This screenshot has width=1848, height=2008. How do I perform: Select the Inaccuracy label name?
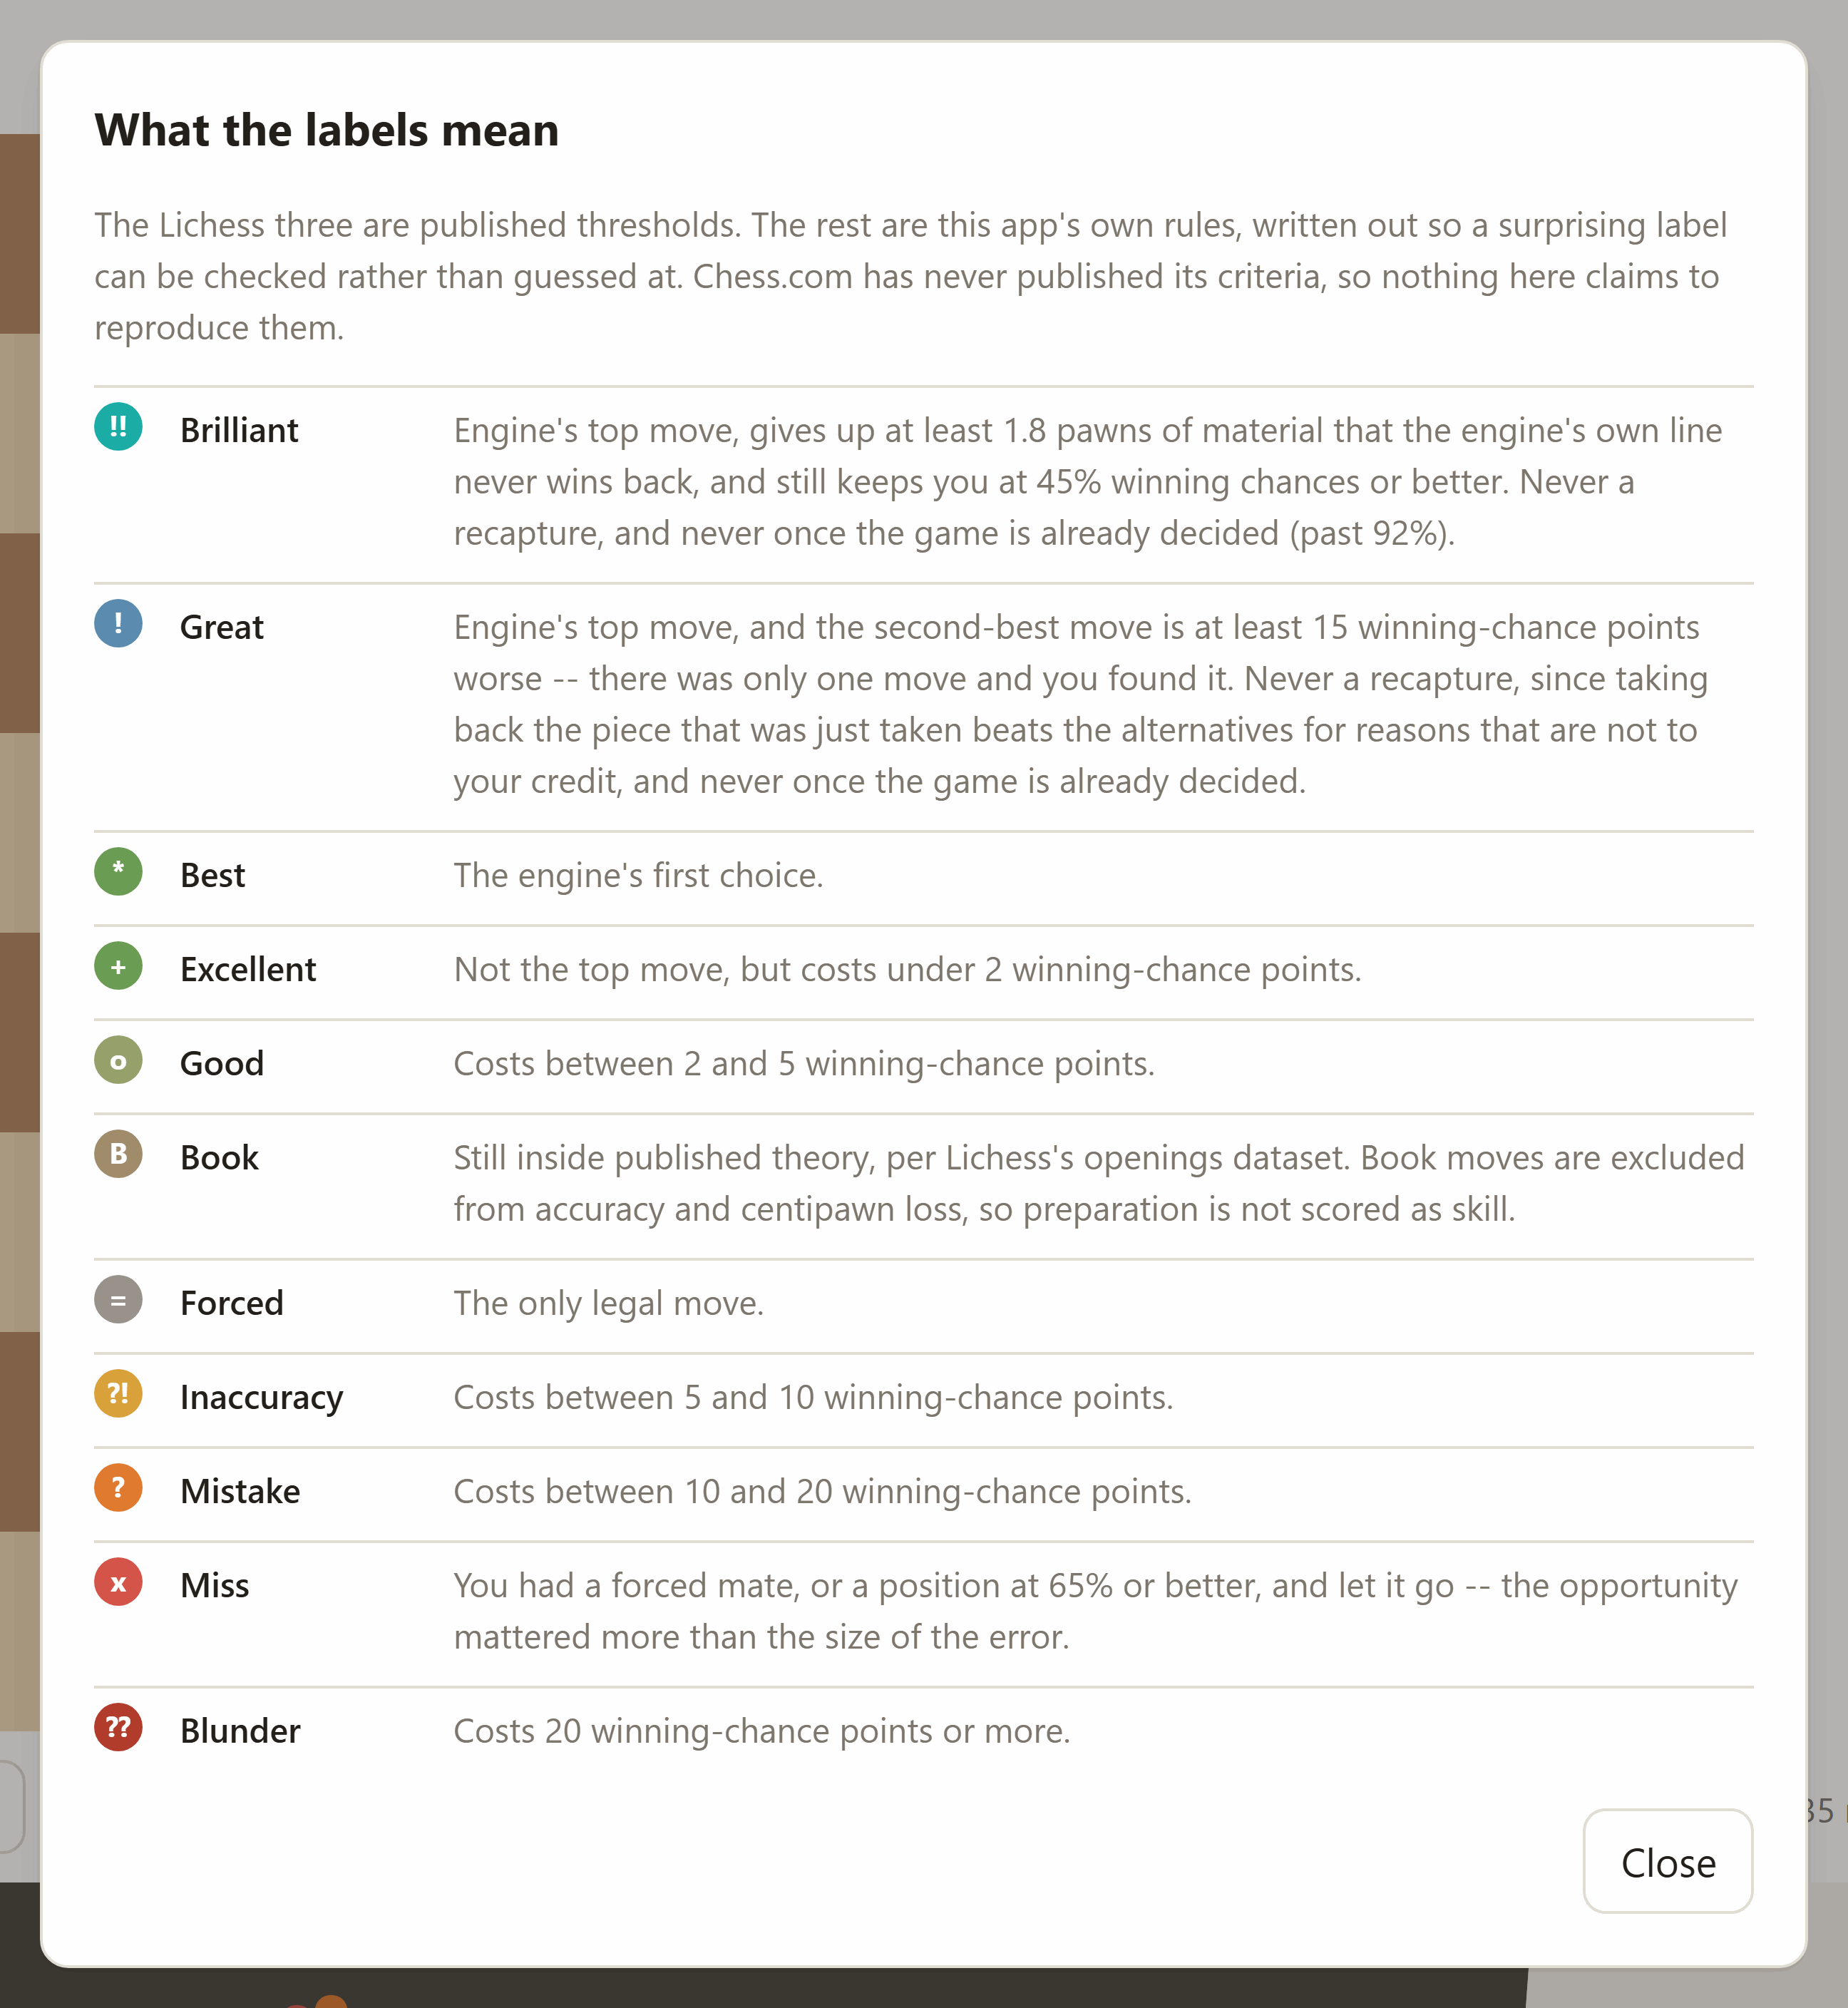261,1397
